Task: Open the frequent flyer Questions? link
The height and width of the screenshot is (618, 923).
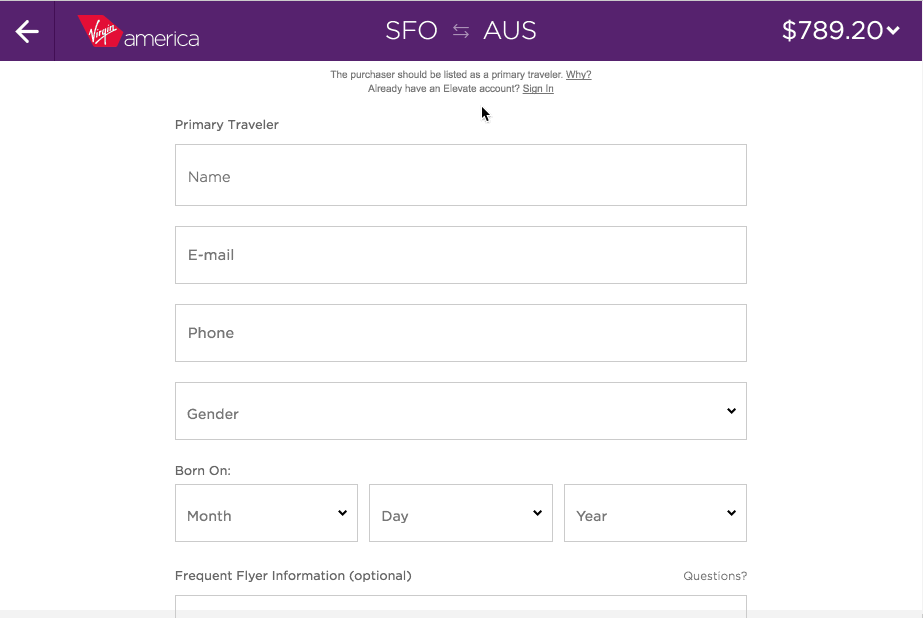Action: [x=715, y=576]
